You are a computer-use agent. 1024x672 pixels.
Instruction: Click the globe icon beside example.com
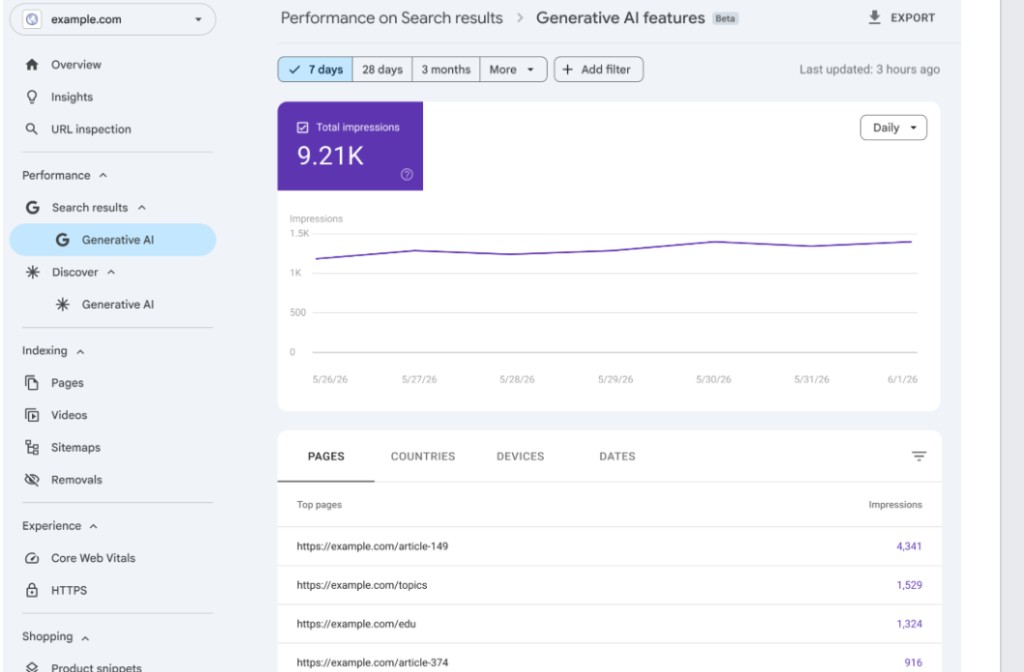point(31,20)
